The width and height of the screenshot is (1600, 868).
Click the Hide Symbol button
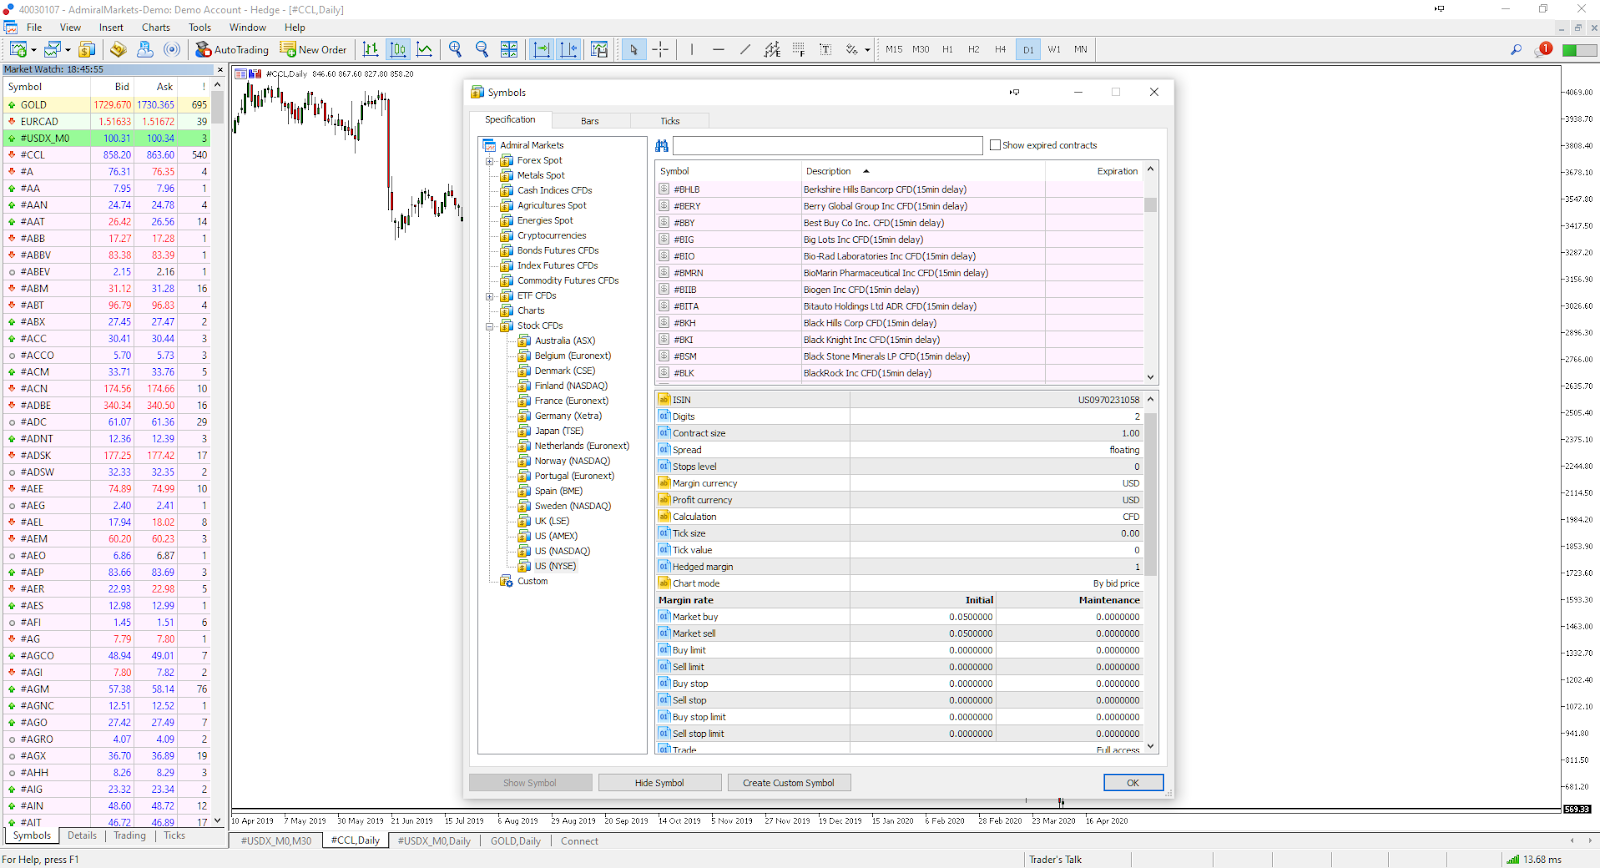tap(659, 783)
